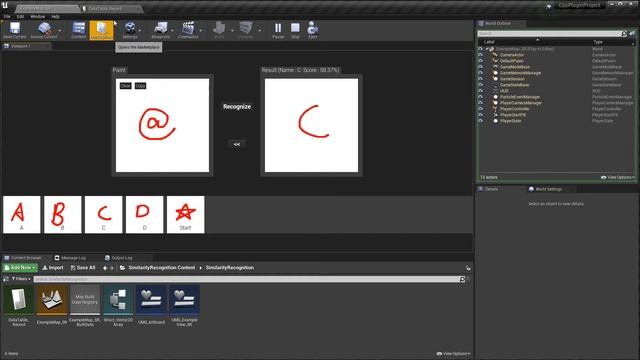Open Content Browser View Options menu
The width and height of the screenshot is (640, 360).
pos(453,353)
